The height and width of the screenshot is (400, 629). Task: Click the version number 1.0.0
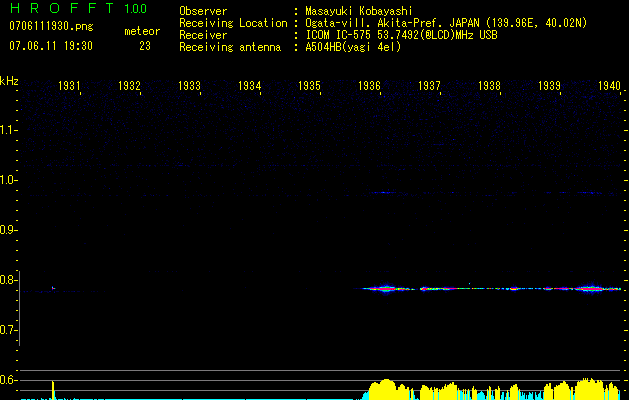pyautogui.click(x=136, y=8)
